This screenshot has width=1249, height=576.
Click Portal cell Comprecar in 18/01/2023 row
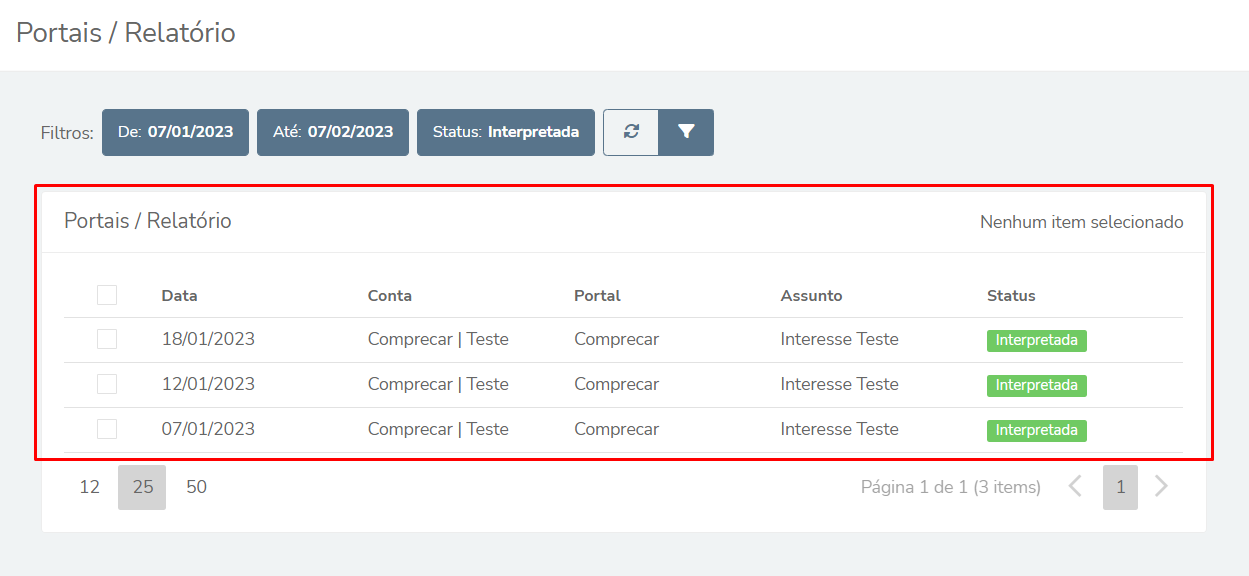(616, 339)
